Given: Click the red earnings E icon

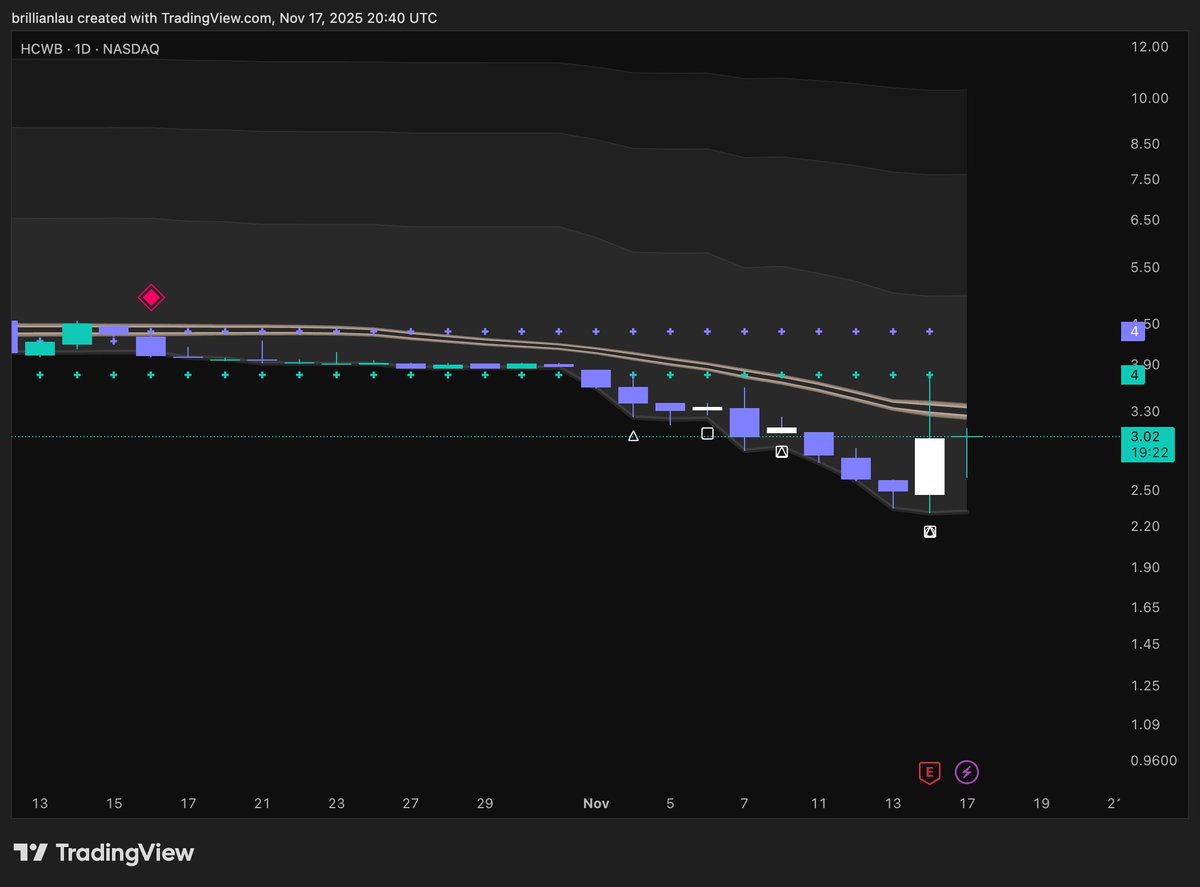Looking at the screenshot, I should 930,771.
